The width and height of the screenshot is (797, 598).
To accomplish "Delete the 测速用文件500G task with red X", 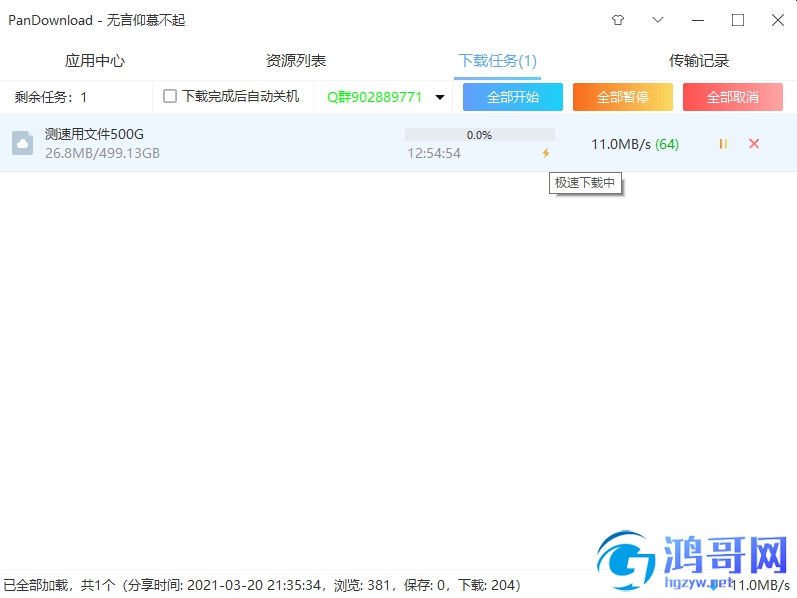I will (754, 143).
